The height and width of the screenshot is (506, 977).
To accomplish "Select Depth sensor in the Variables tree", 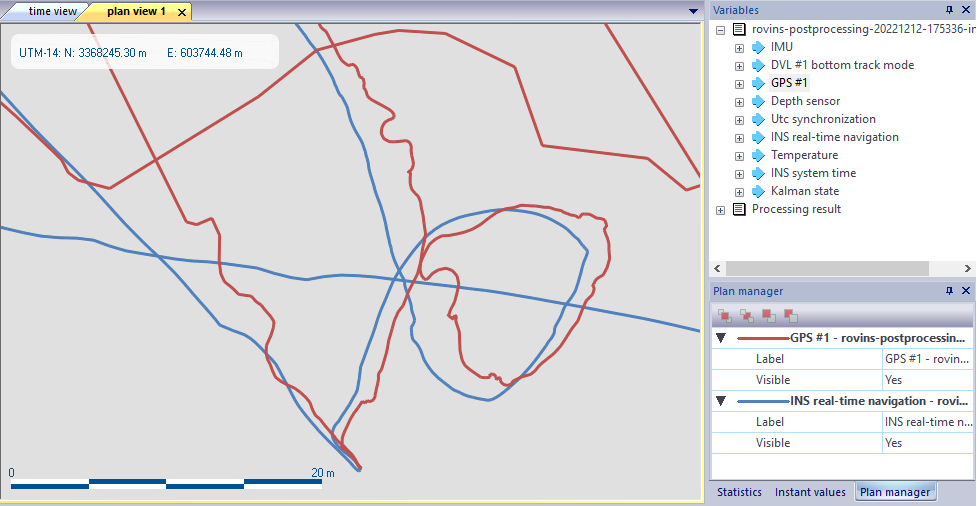I will 805,101.
